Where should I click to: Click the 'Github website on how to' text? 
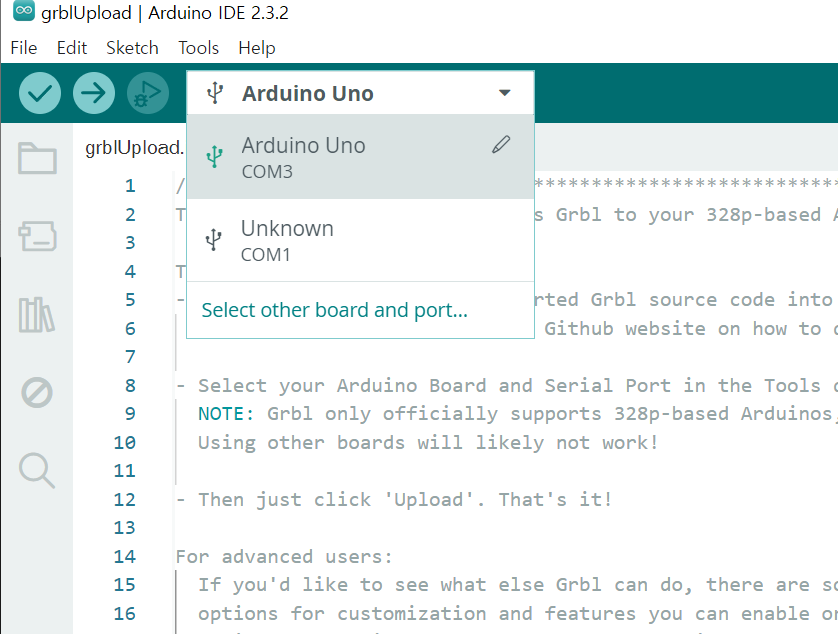(x=683, y=328)
